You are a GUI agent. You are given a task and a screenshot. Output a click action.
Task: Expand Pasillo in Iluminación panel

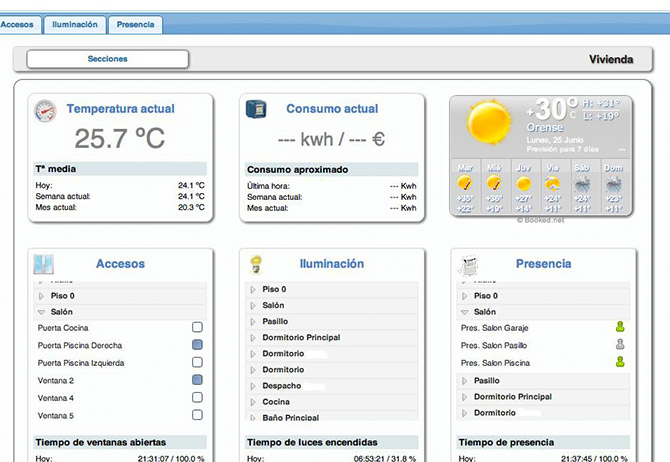pos(253,321)
